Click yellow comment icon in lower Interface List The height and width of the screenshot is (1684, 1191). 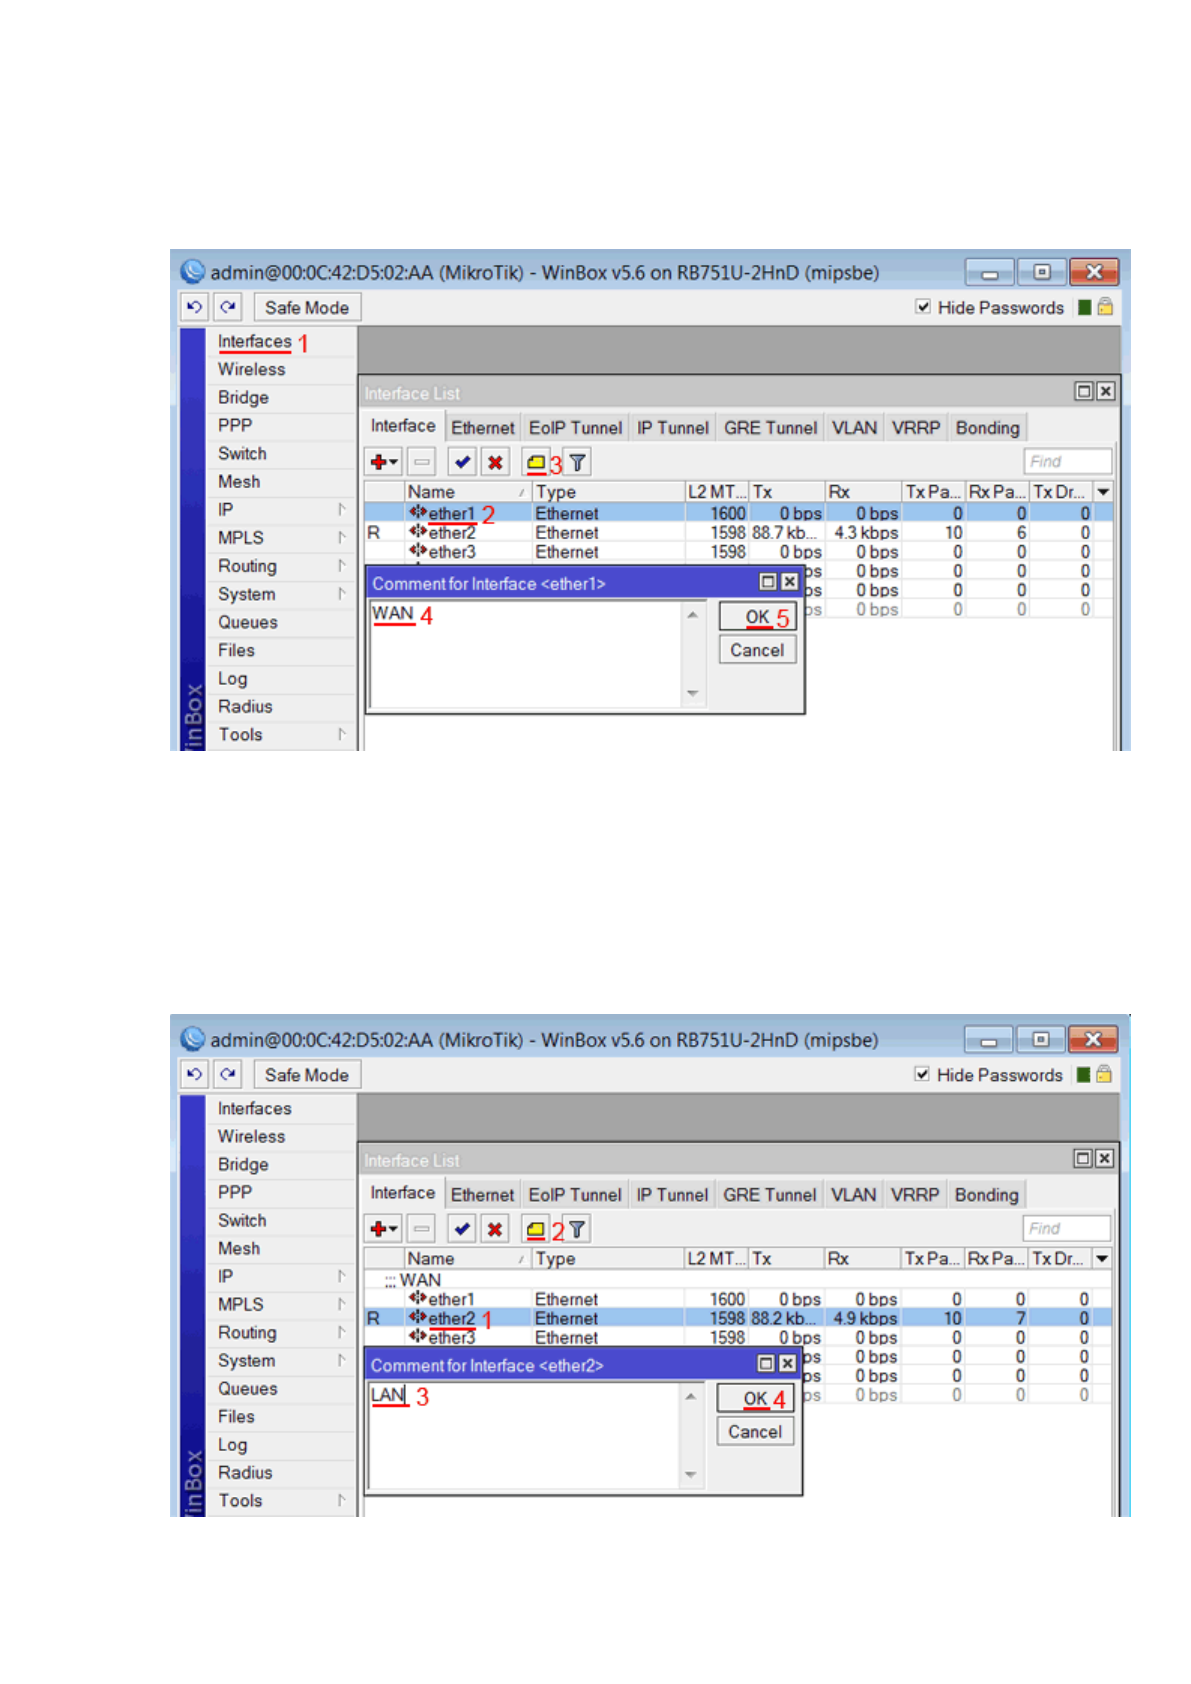pyautogui.click(x=536, y=1229)
